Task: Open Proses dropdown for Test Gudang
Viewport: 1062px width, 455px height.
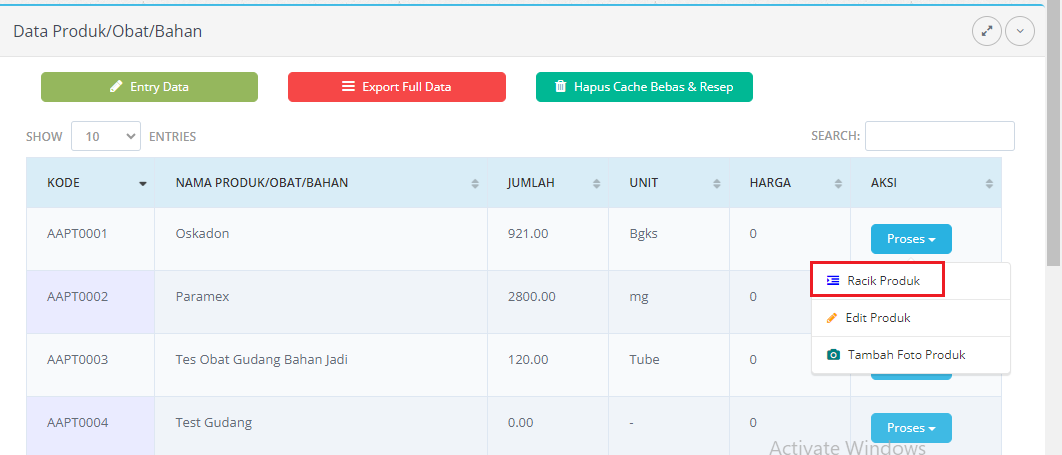Action: pos(911,428)
